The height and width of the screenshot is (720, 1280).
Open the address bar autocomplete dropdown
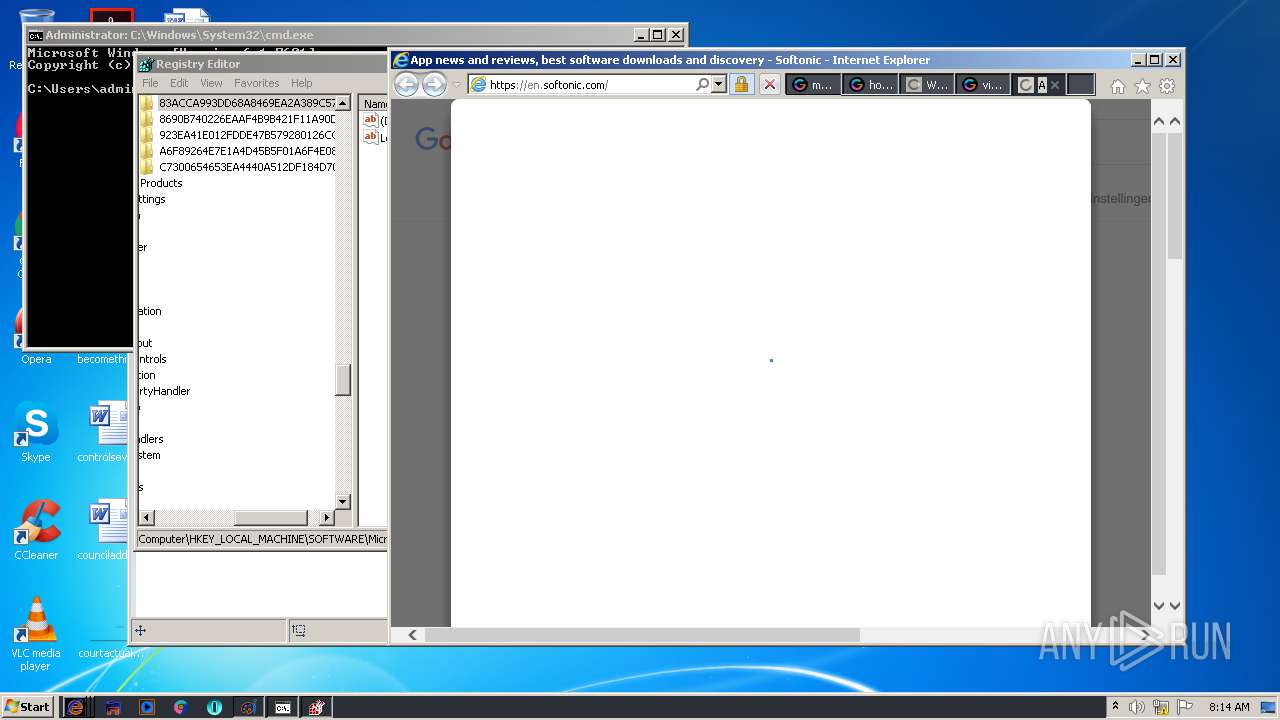pyautogui.click(x=718, y=85)
